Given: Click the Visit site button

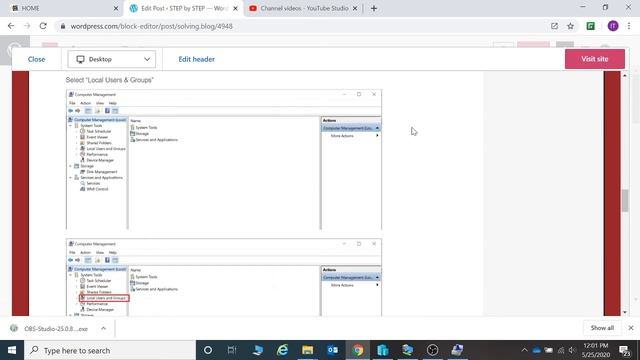Looking at the screenshot, I should 595,59.
